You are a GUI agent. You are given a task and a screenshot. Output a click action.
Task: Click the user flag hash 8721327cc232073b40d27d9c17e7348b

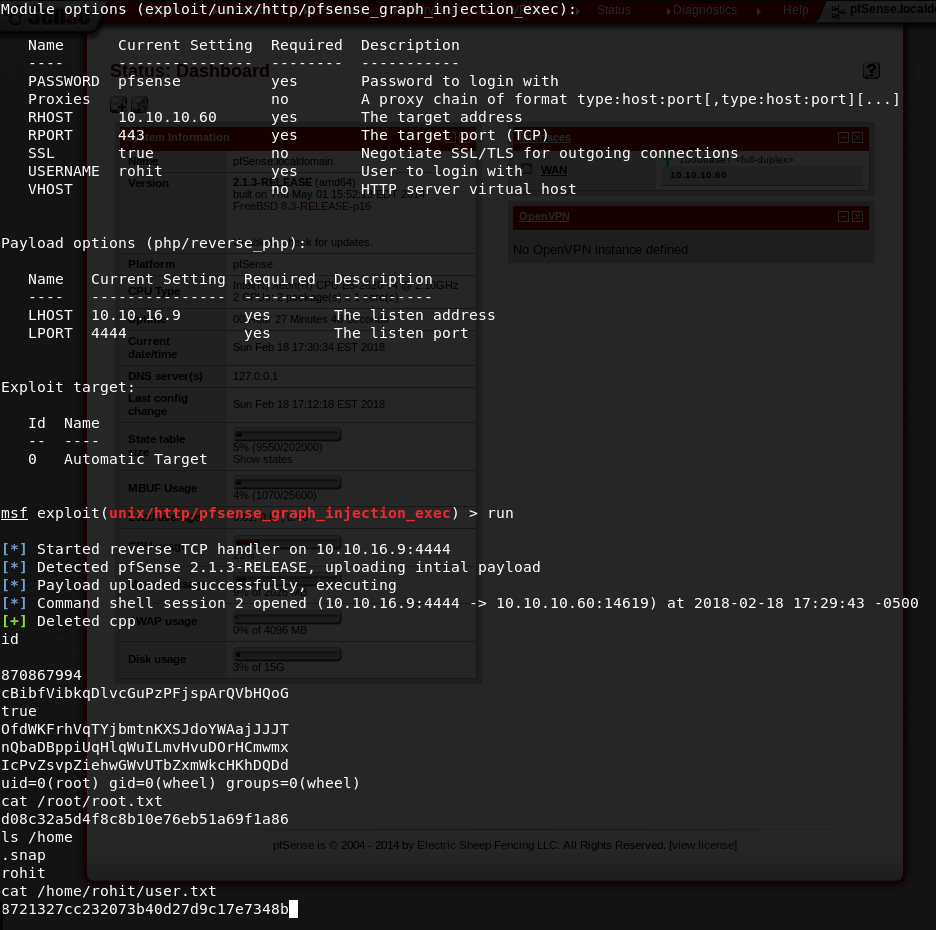144,909
